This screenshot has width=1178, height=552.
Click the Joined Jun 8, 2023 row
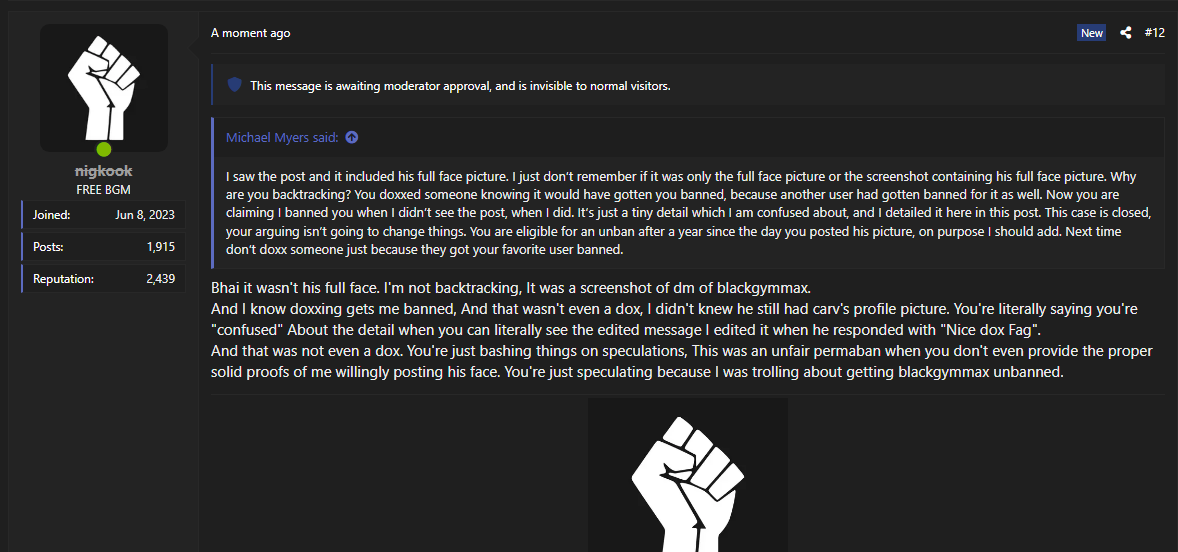point(104,215)
